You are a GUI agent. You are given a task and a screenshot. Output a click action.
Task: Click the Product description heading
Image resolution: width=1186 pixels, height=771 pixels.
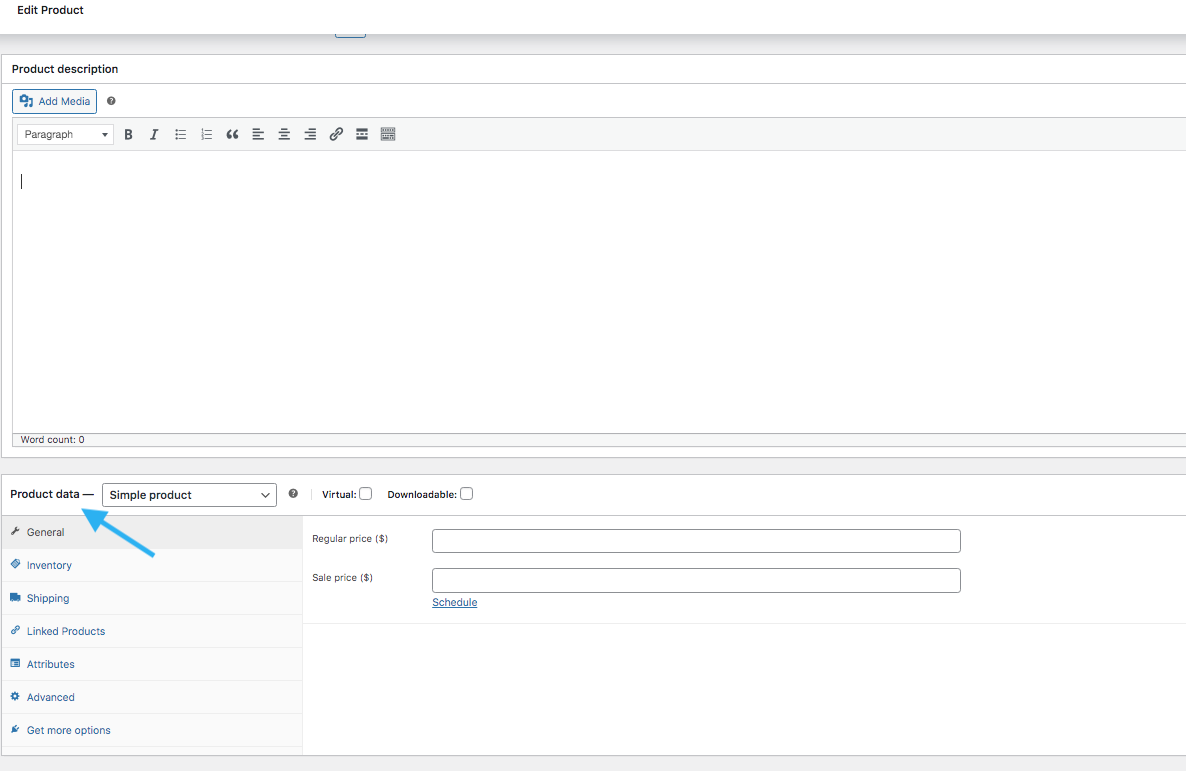coord(65,69)
